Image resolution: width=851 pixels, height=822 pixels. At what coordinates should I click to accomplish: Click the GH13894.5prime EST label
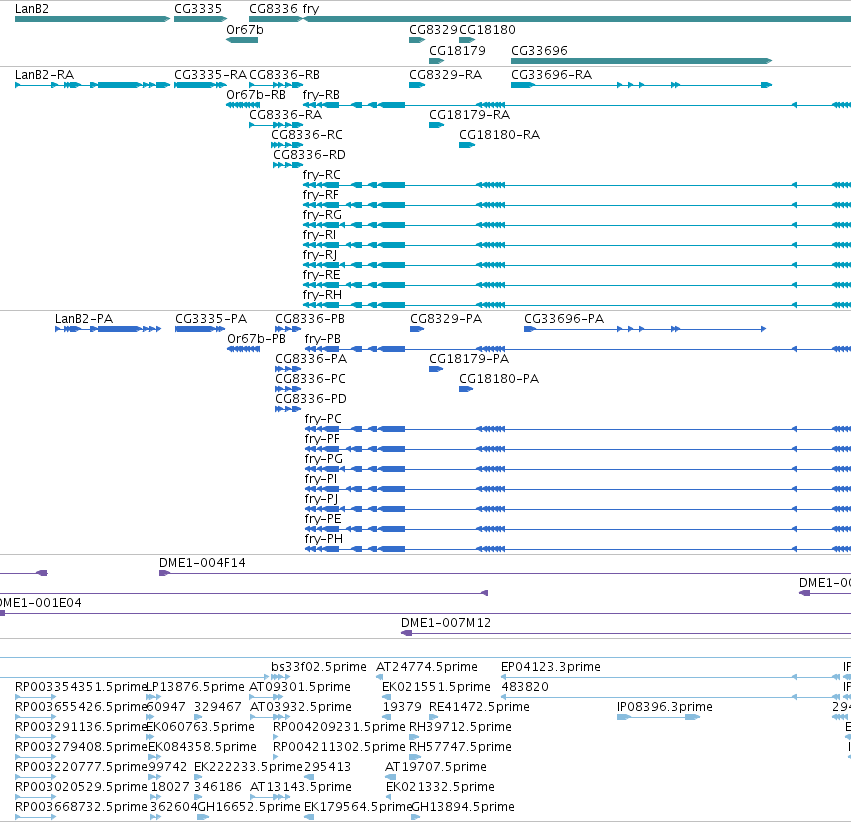click(x=463, y=807)
